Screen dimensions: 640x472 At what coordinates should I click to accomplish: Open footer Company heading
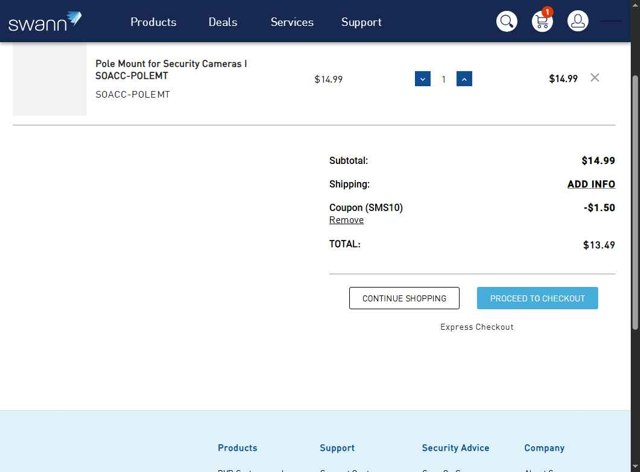pos(544,448)
